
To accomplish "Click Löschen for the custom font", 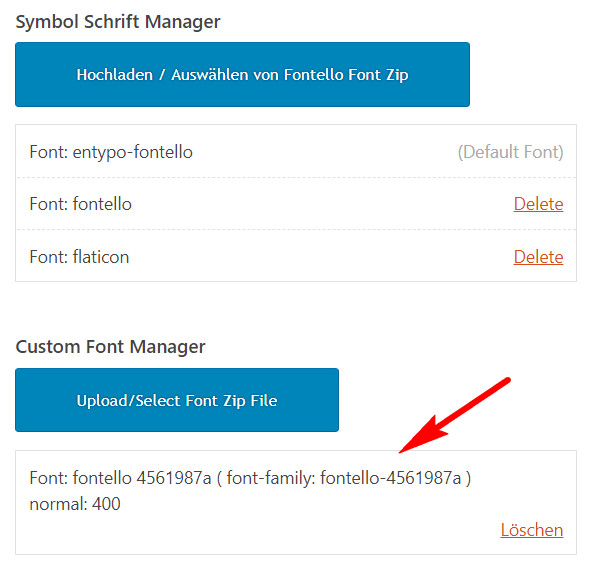I will pyautogui.click(x=532, y=530).
